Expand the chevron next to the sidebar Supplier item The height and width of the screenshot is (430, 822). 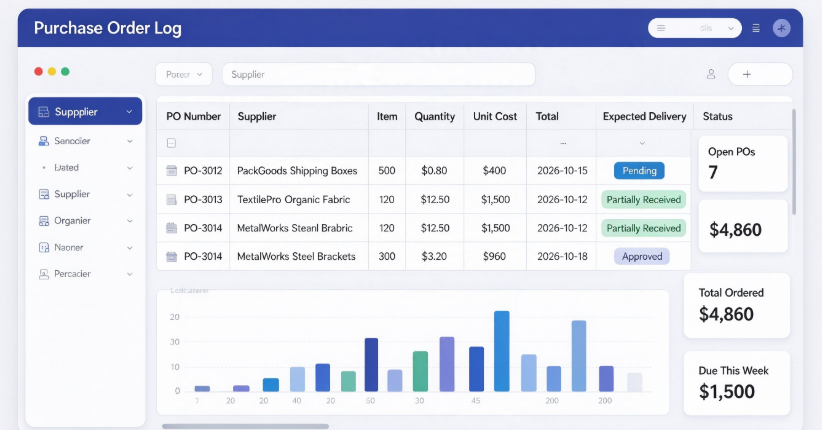pos(129,195)
